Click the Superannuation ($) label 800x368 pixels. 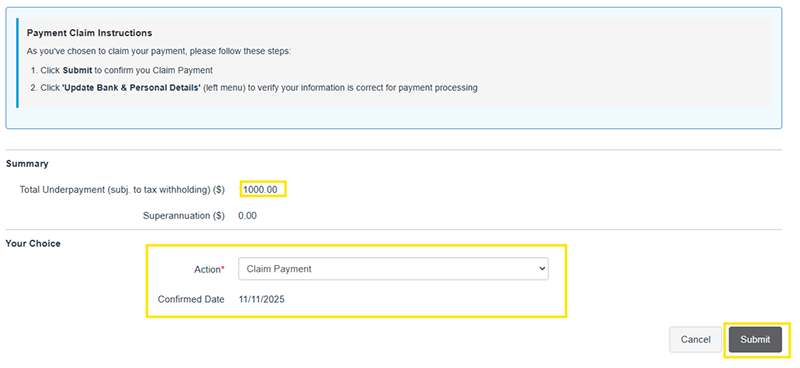pyautogui.click(x=184, y=216)
